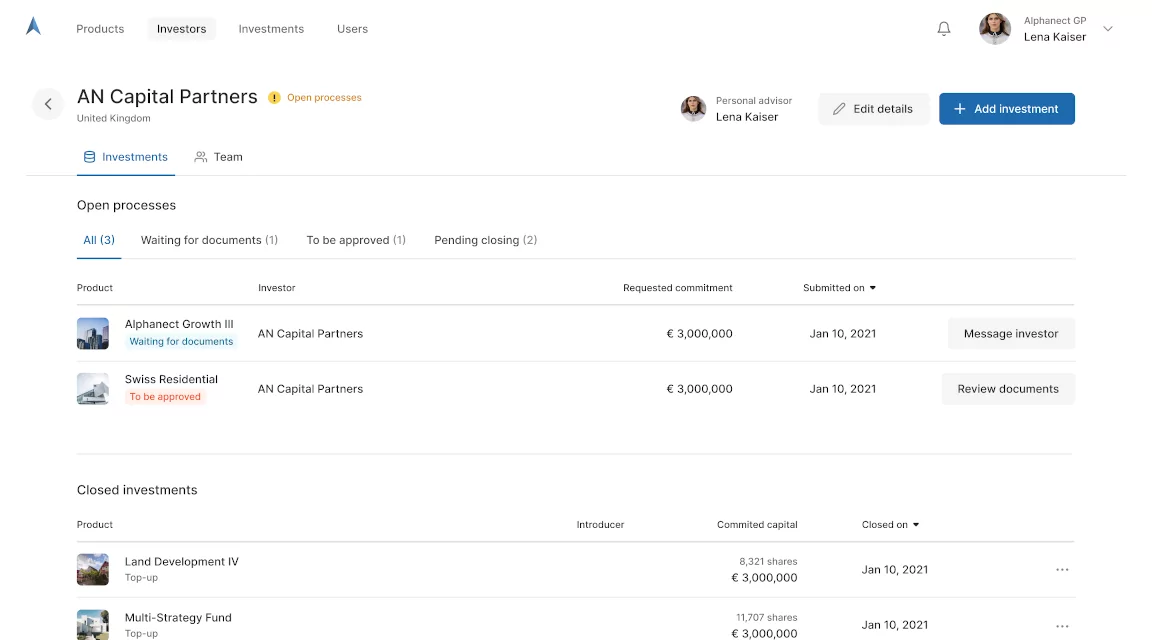This screenshot has height=640, width=1152.
Task: Click the To be approved status badge
Action: pyautogui.click(x=165, y=397)
